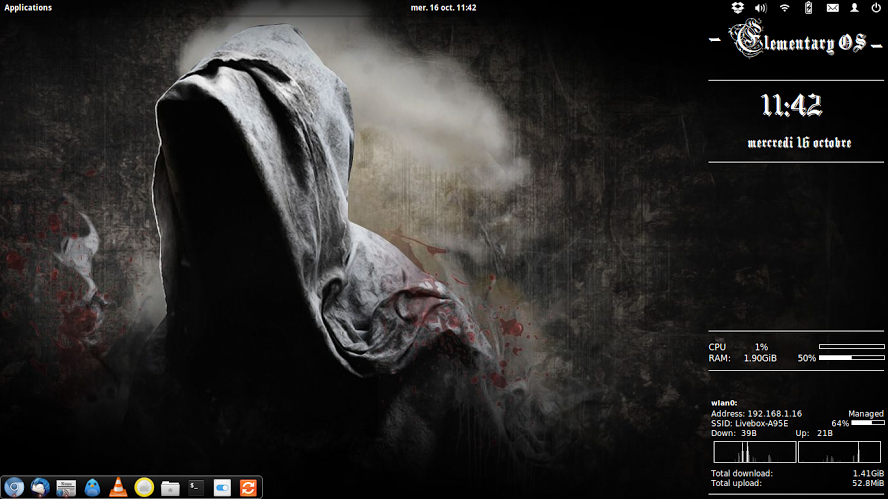Open the newspaper-style dock icon
888x499 pixels.
tap(66, 487)
